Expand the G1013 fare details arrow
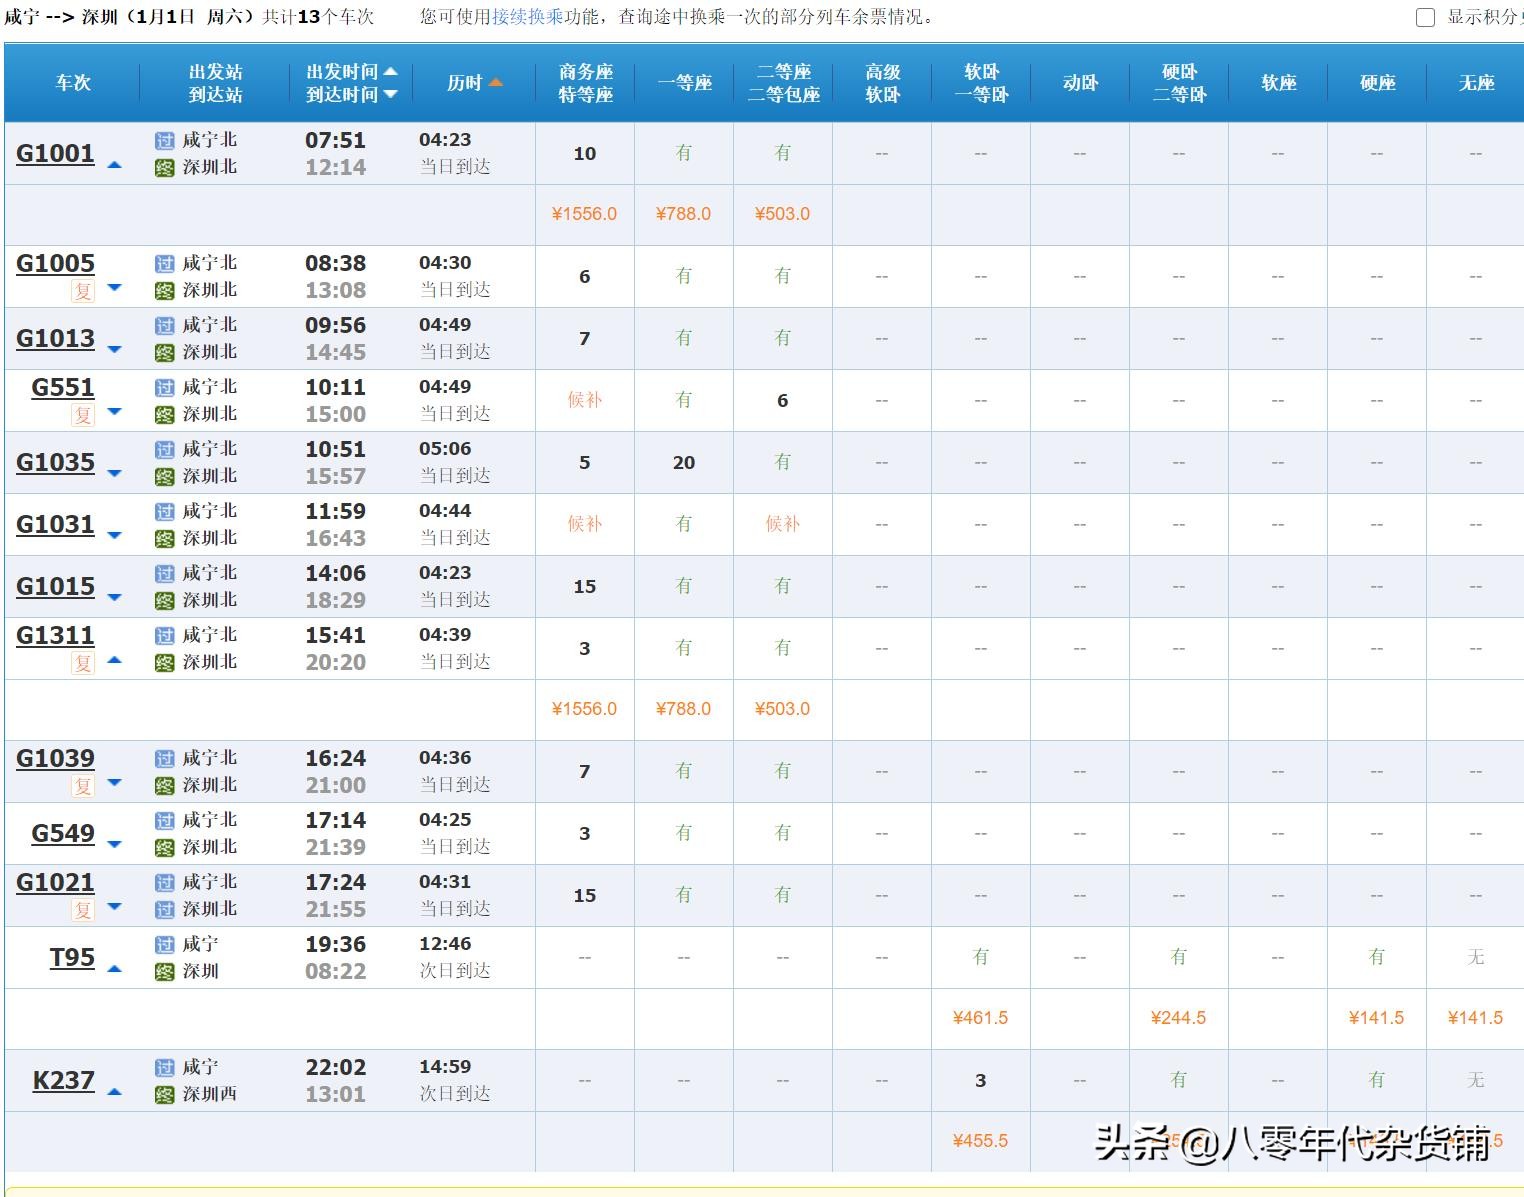Image resolution: width=1524 pixels, height=1197 pixels. pos(113,349)
